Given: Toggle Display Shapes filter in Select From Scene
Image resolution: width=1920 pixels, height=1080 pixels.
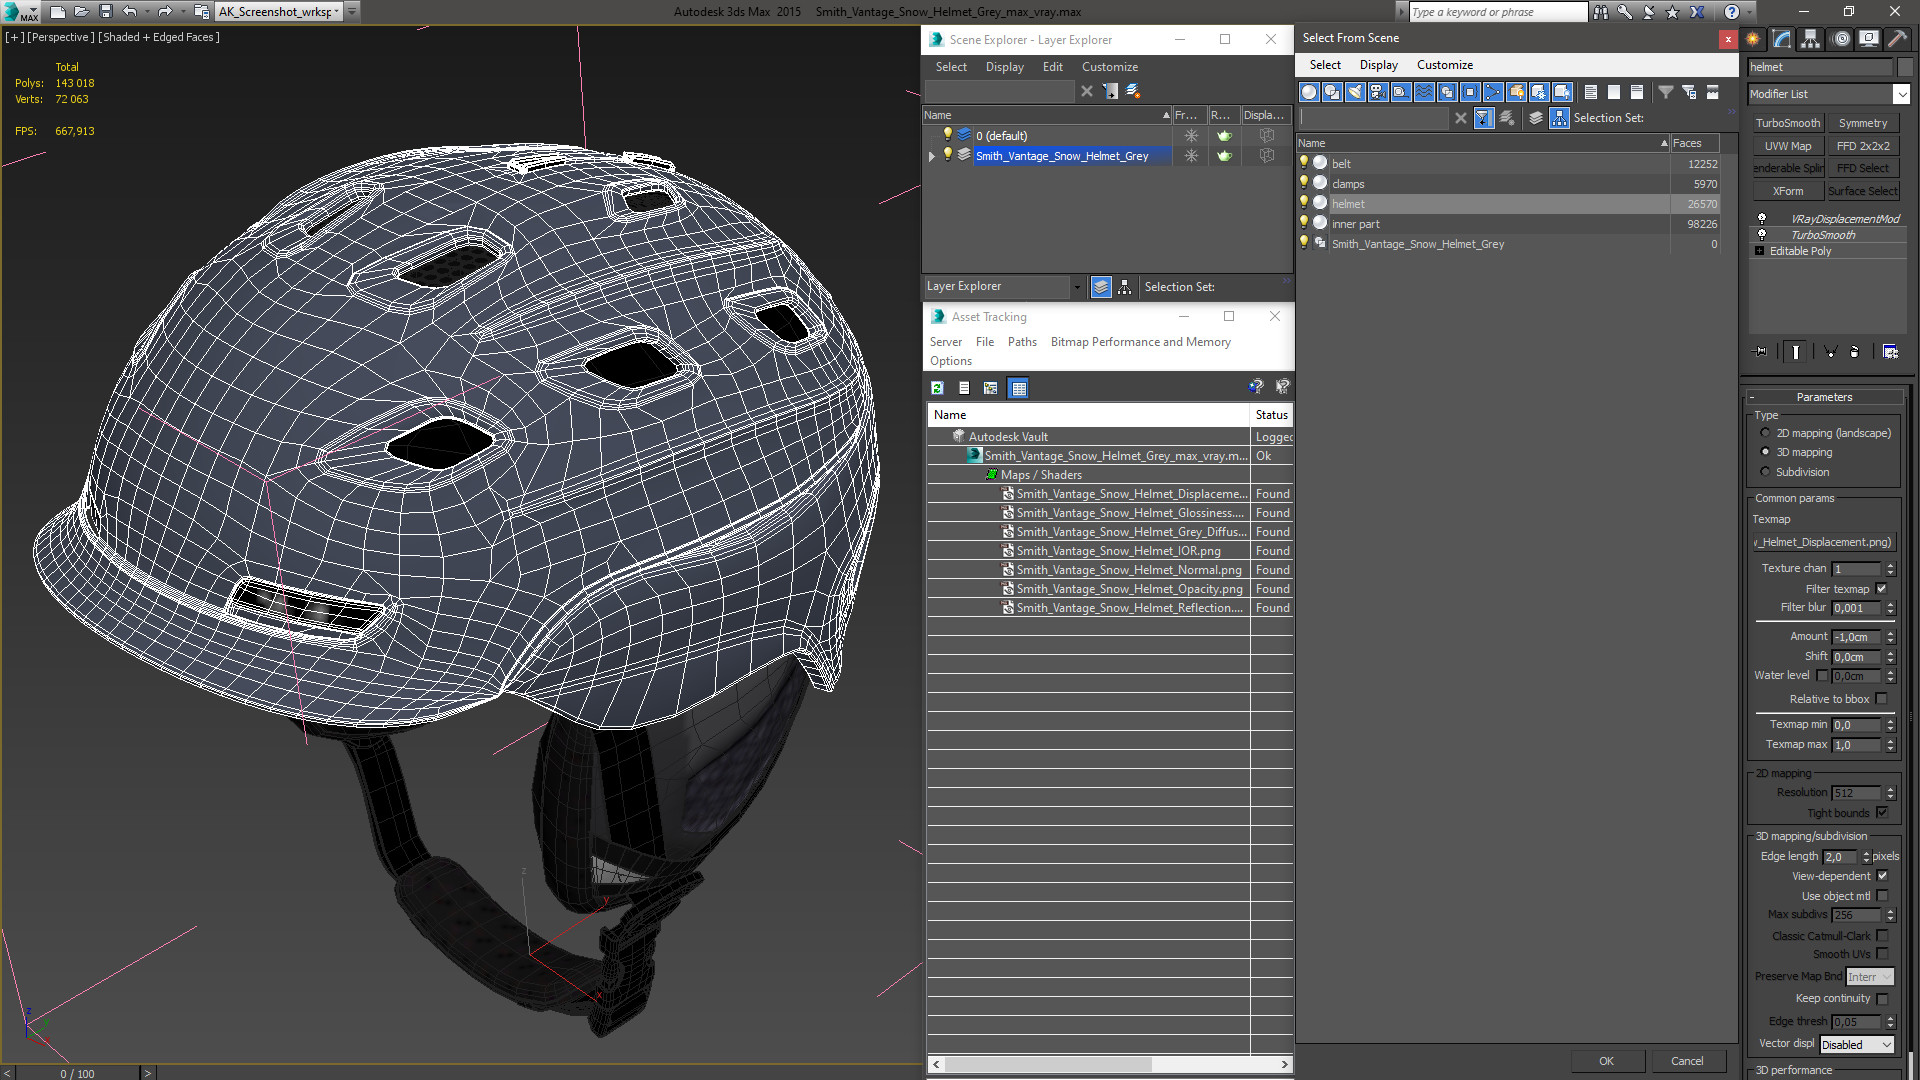Looking at the screenshot, I should click(x=1332, y=92).
